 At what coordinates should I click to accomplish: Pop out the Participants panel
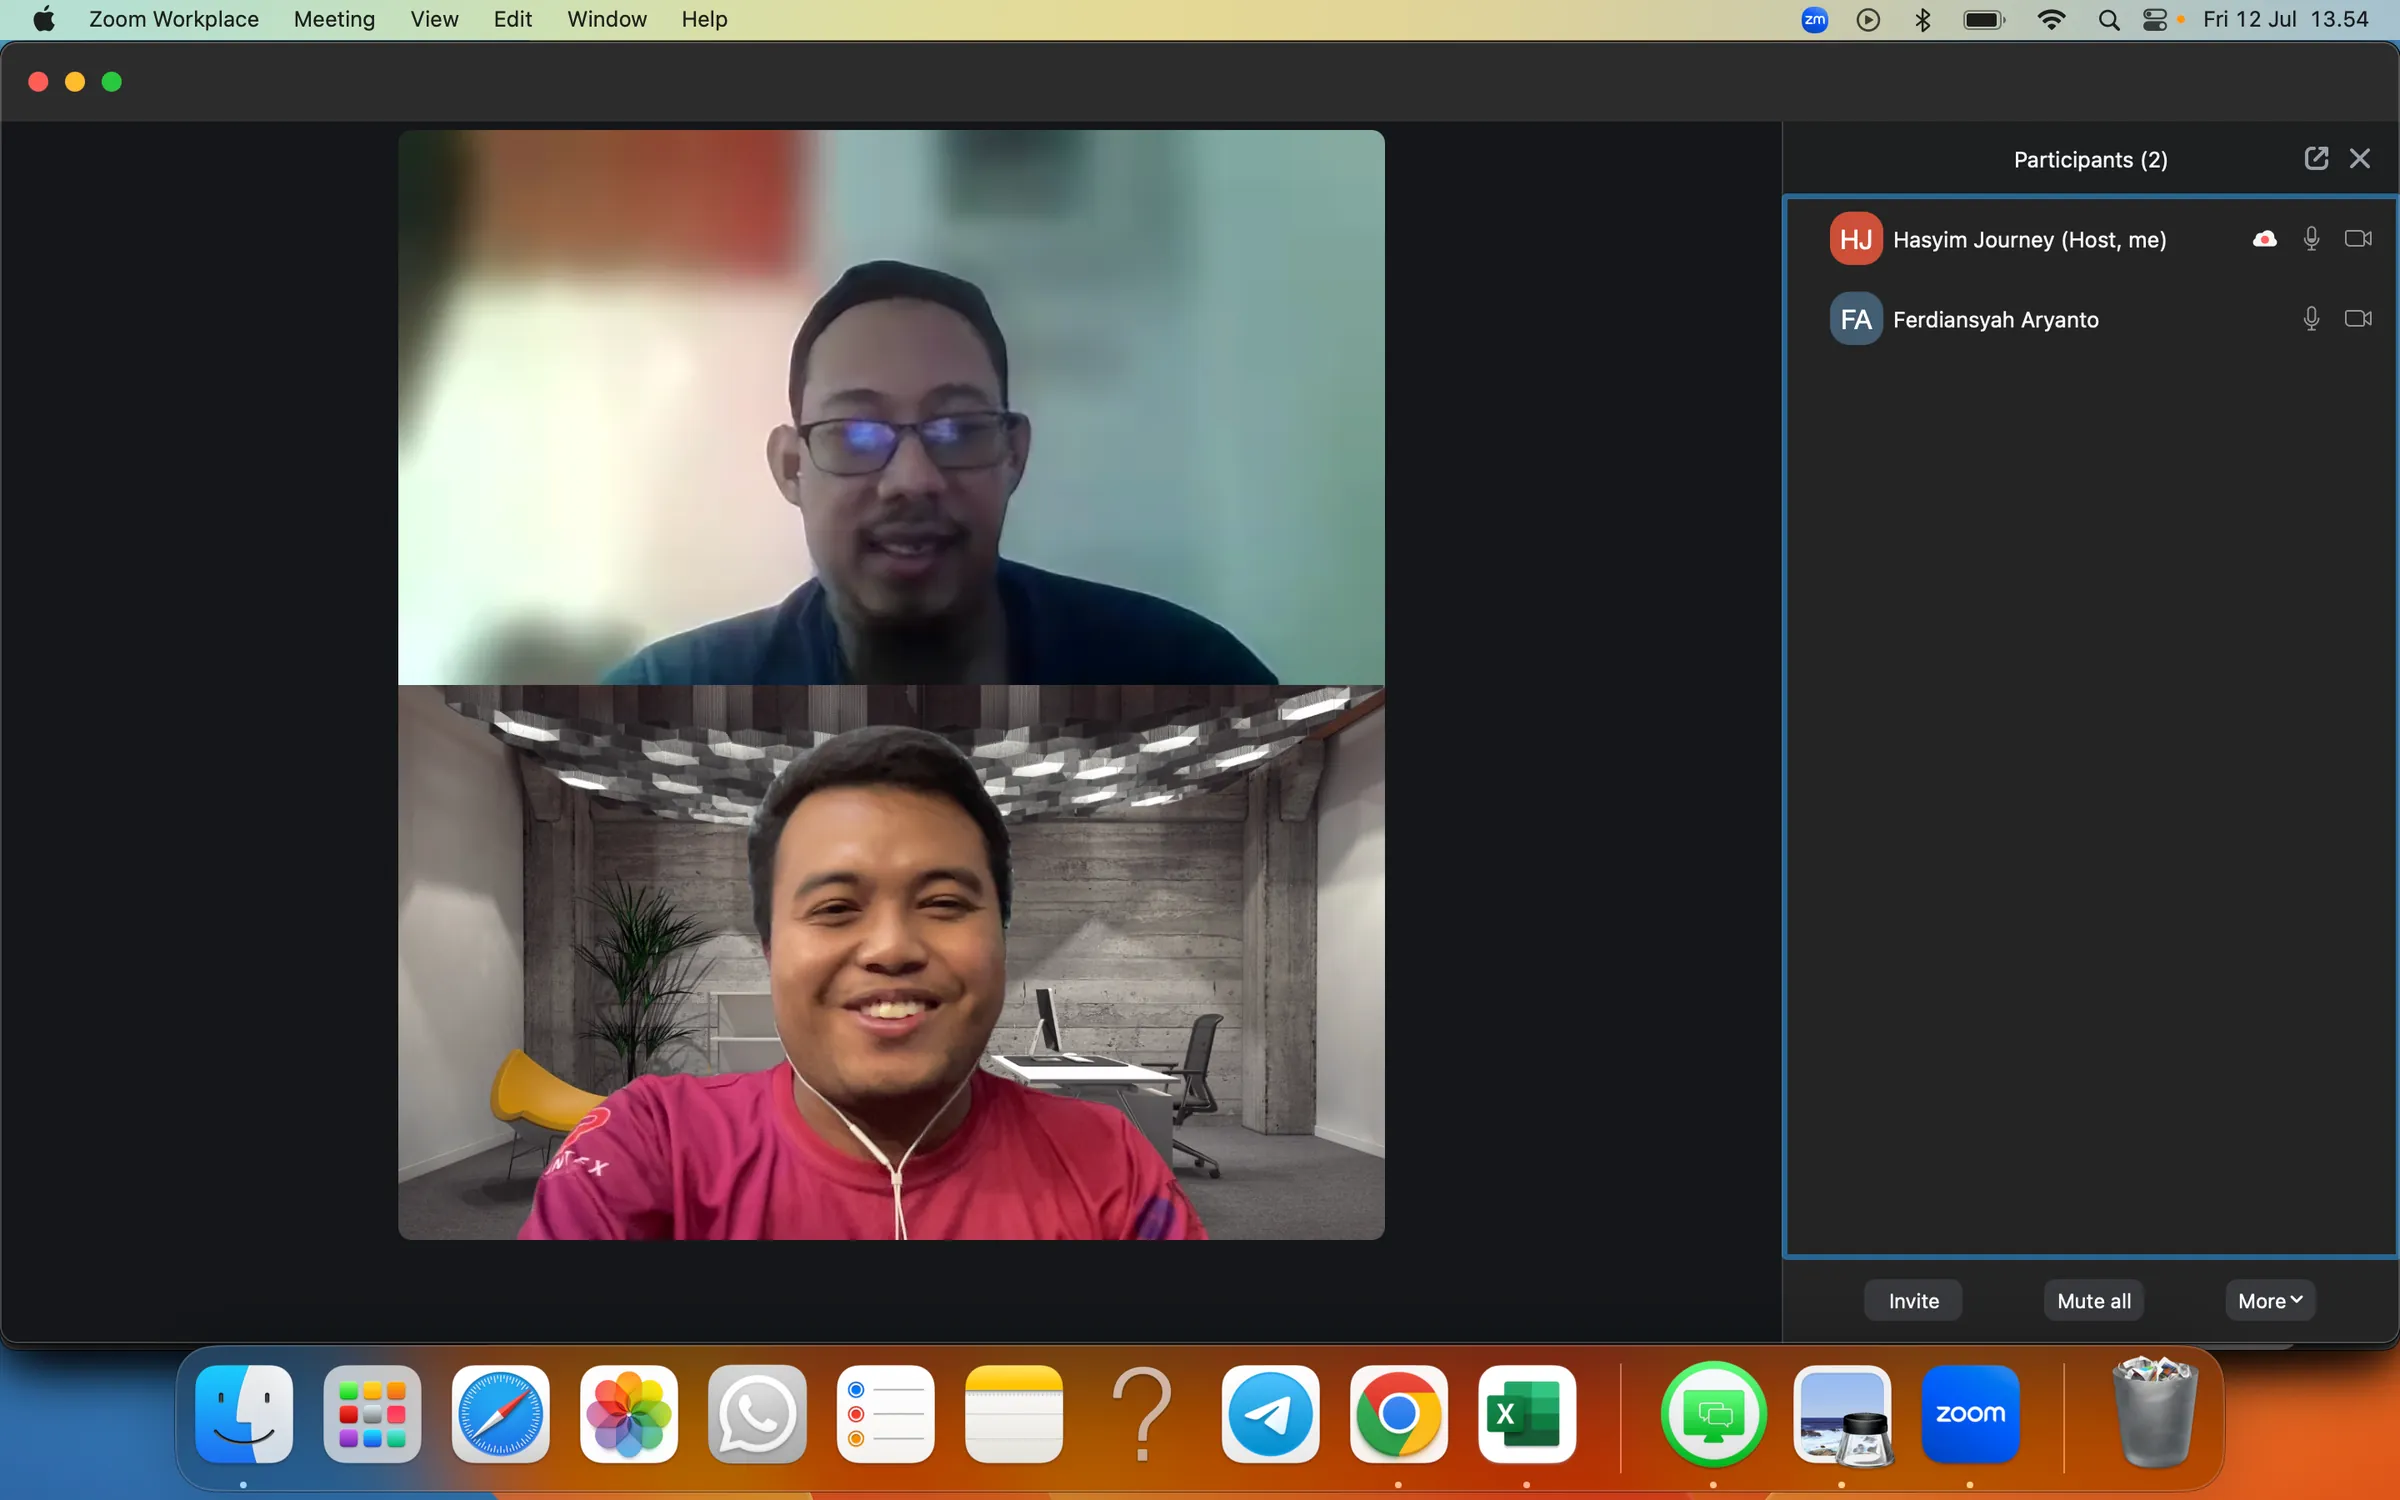pyautogui.click(x=2316, y=158)
